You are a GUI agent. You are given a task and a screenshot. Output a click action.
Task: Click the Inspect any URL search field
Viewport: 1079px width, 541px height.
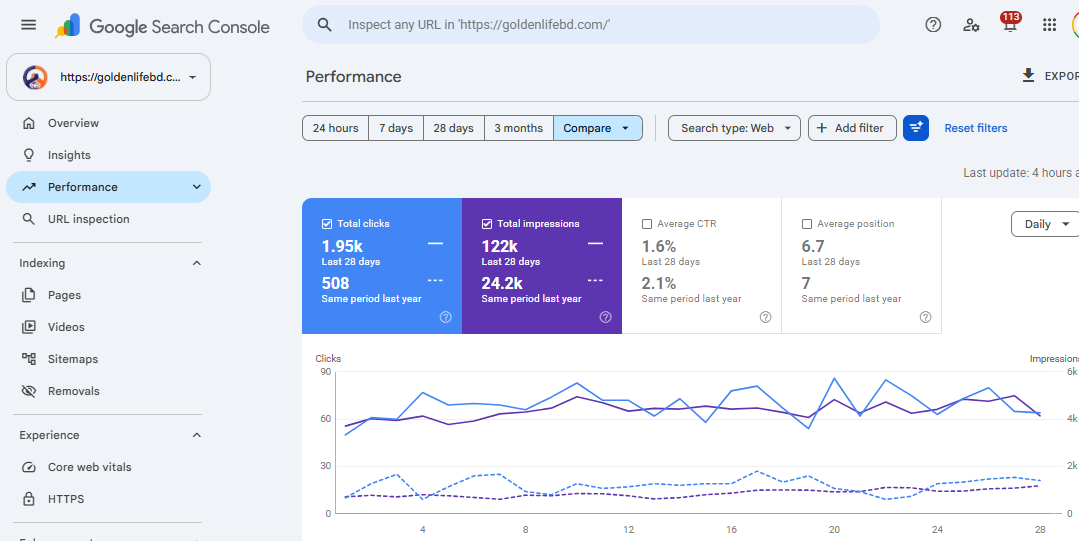590,25
